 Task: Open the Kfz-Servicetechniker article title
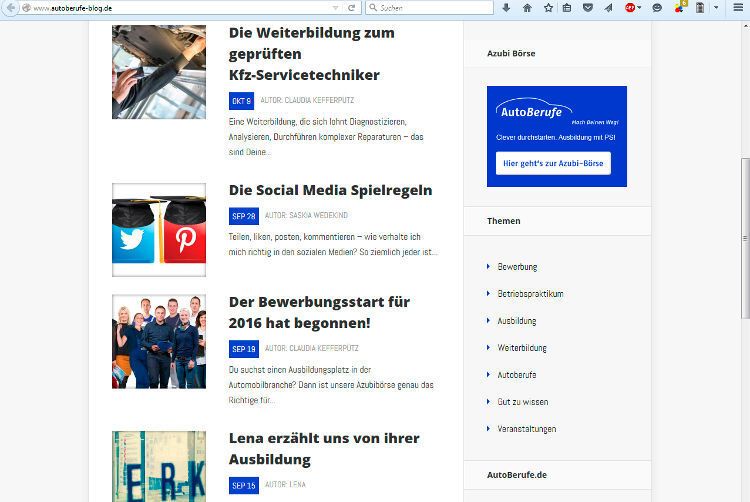click(x=312, y=54)
